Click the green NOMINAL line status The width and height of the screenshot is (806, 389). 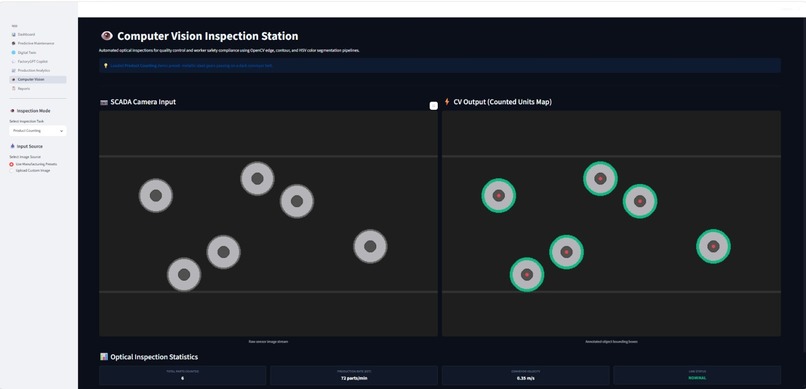(697, 378)
